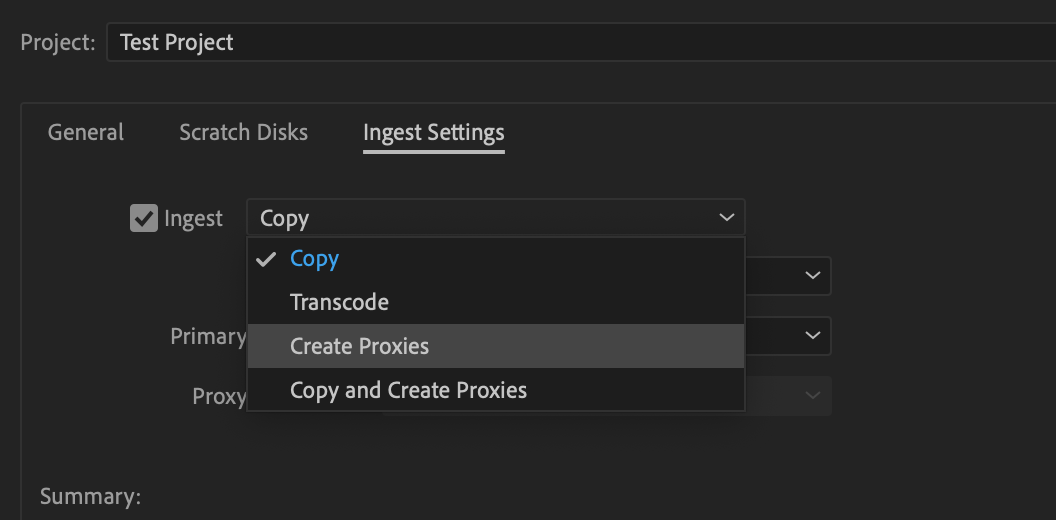Click the Summary label
1056x520 pixels.
[90, 497]
